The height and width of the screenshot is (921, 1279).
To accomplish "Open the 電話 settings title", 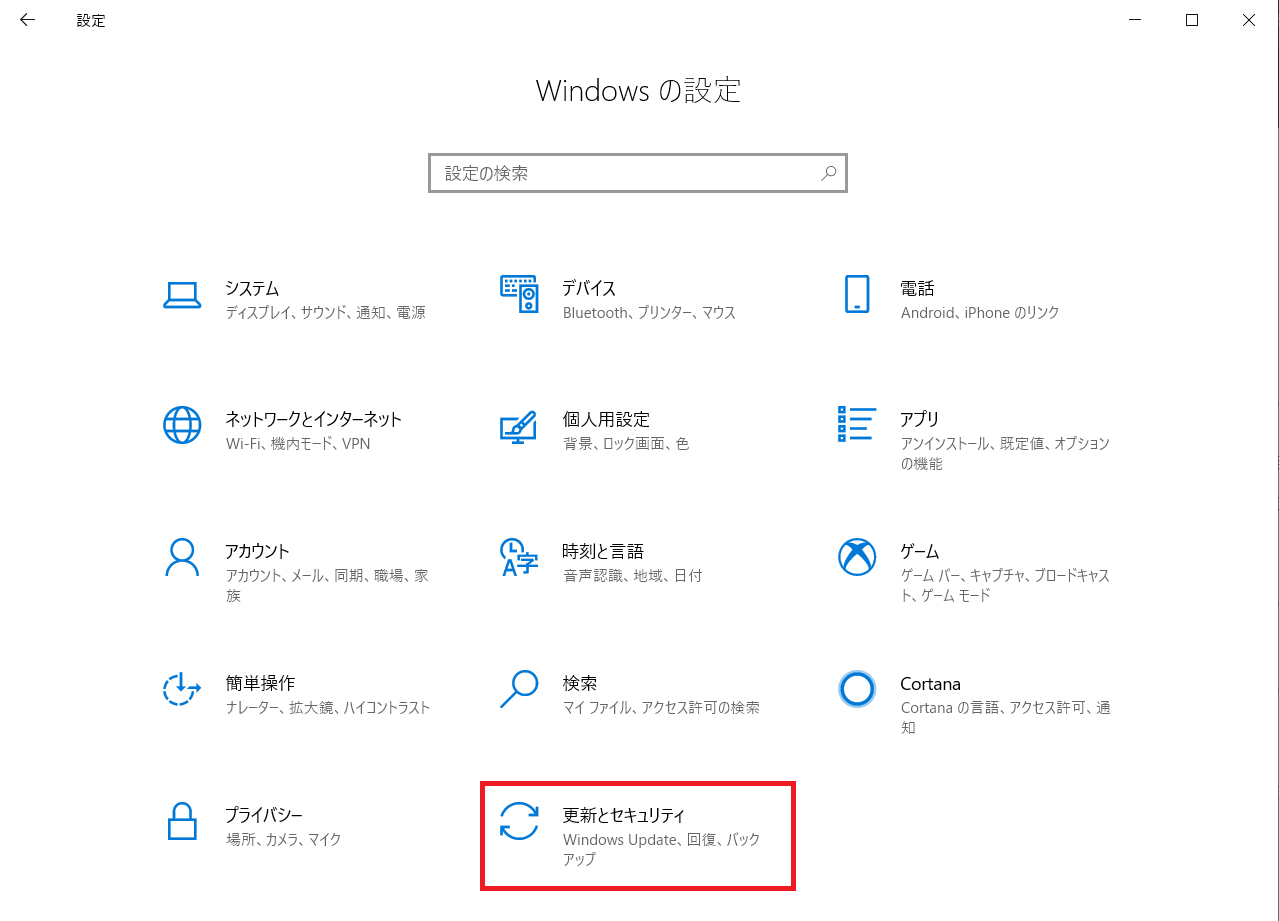I will pyautogui.click(x=918, y=288).
